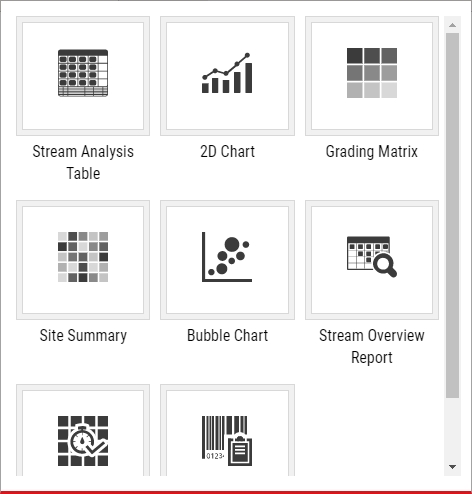This screenshot has height=494, width=472.
Task: Select the stopwatch grid icon tile
Action: [x=83, y=441]
